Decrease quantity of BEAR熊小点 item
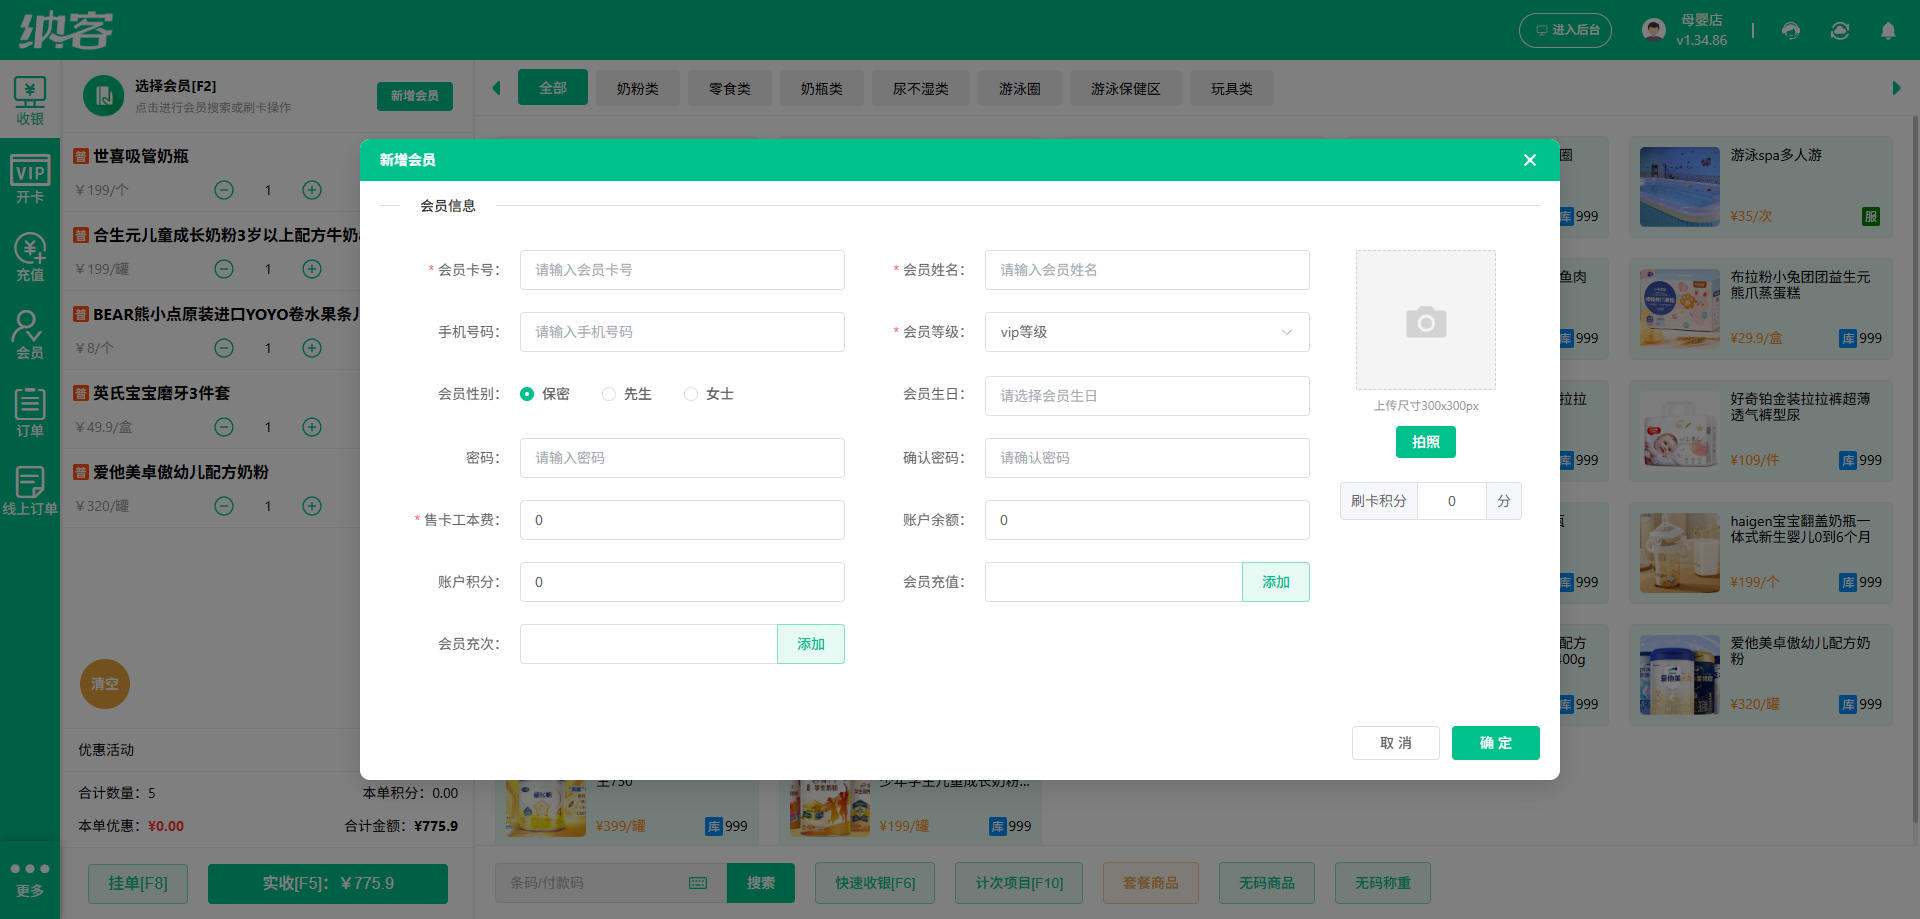Viewport: 1920px width, 919px height. pyautogui.click(x=224, y=348)
